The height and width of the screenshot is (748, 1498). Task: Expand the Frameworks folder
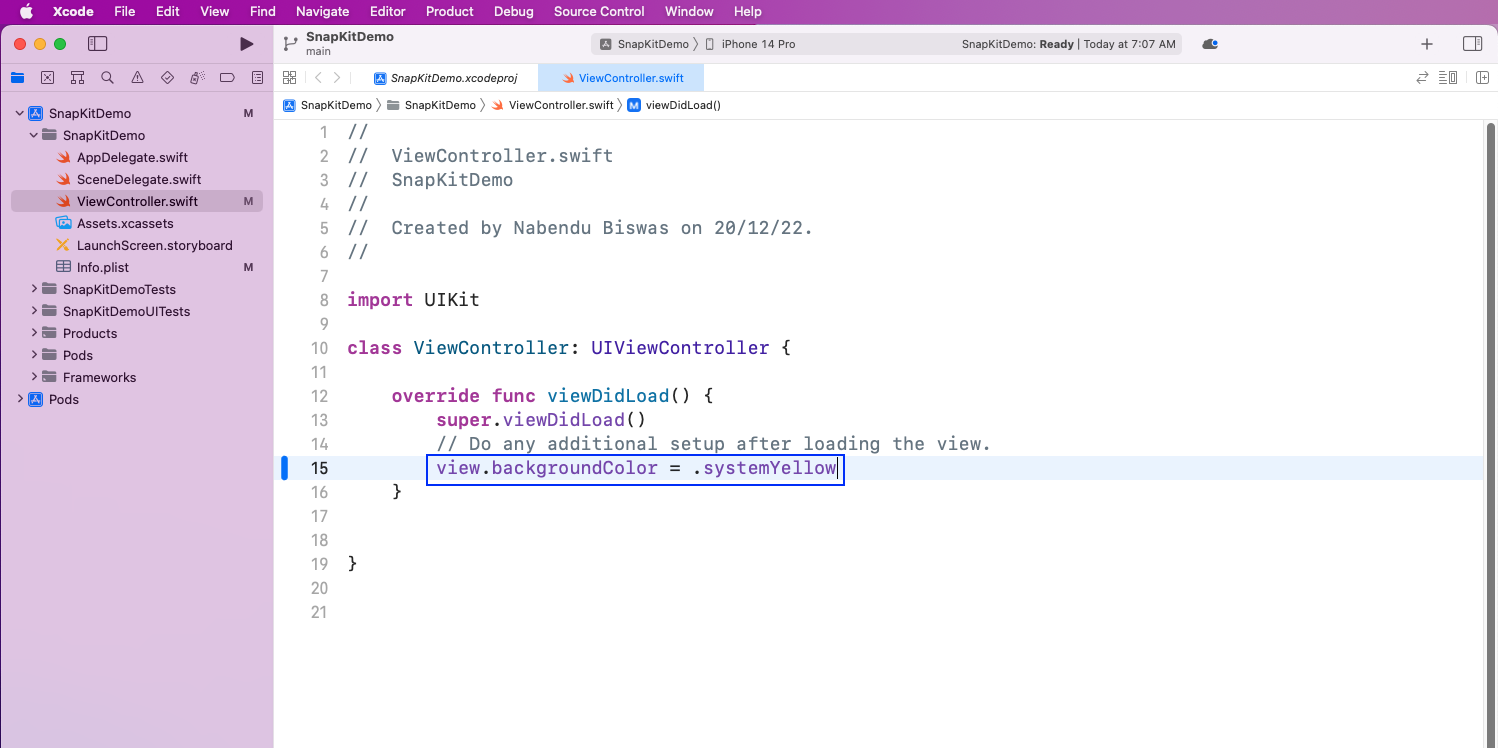click(x=34, y=377)
